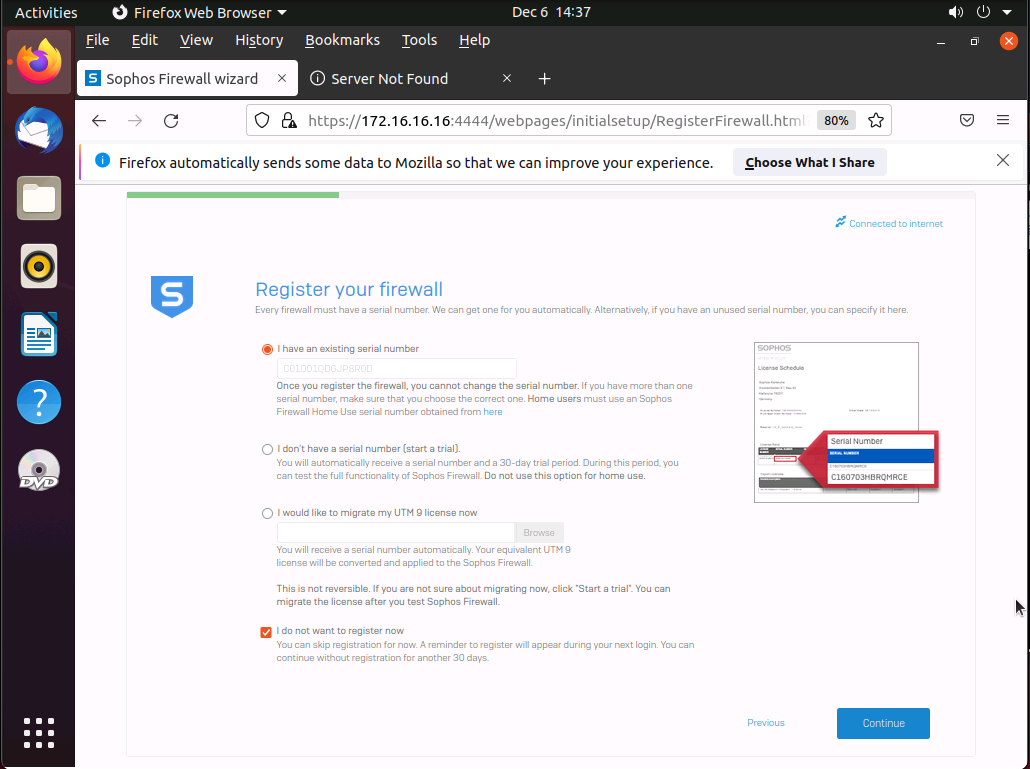Expand the system status menu arrow
The height and width of the screenshot is (769, 1030).
[1006, 13]
